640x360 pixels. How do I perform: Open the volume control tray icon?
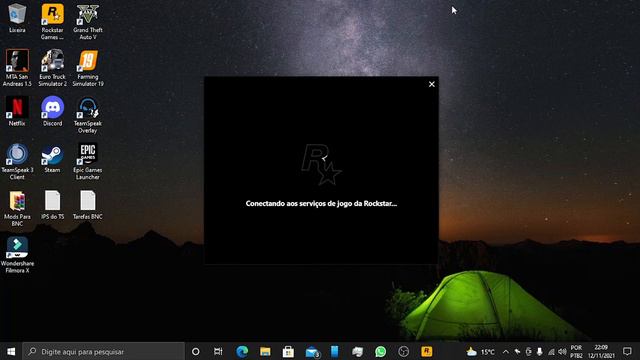coord(562,351)
